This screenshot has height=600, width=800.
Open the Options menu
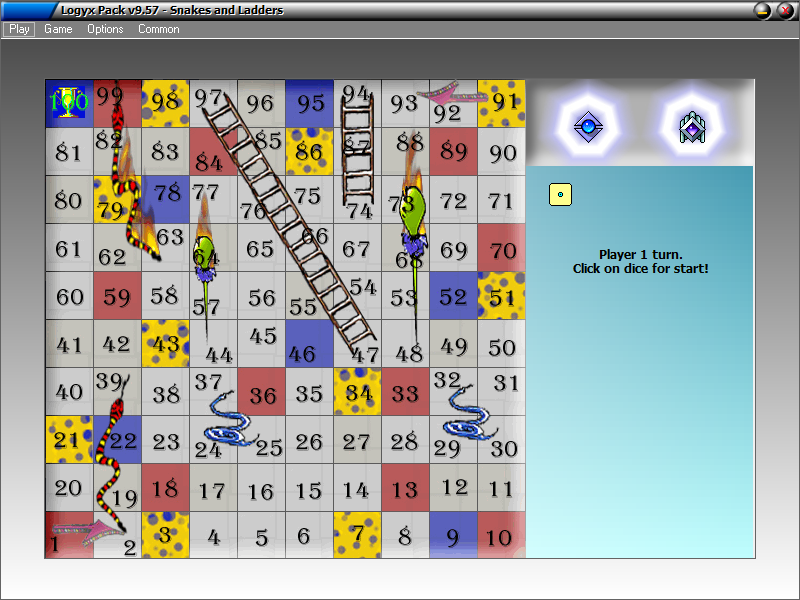click(x=105, y=29)
